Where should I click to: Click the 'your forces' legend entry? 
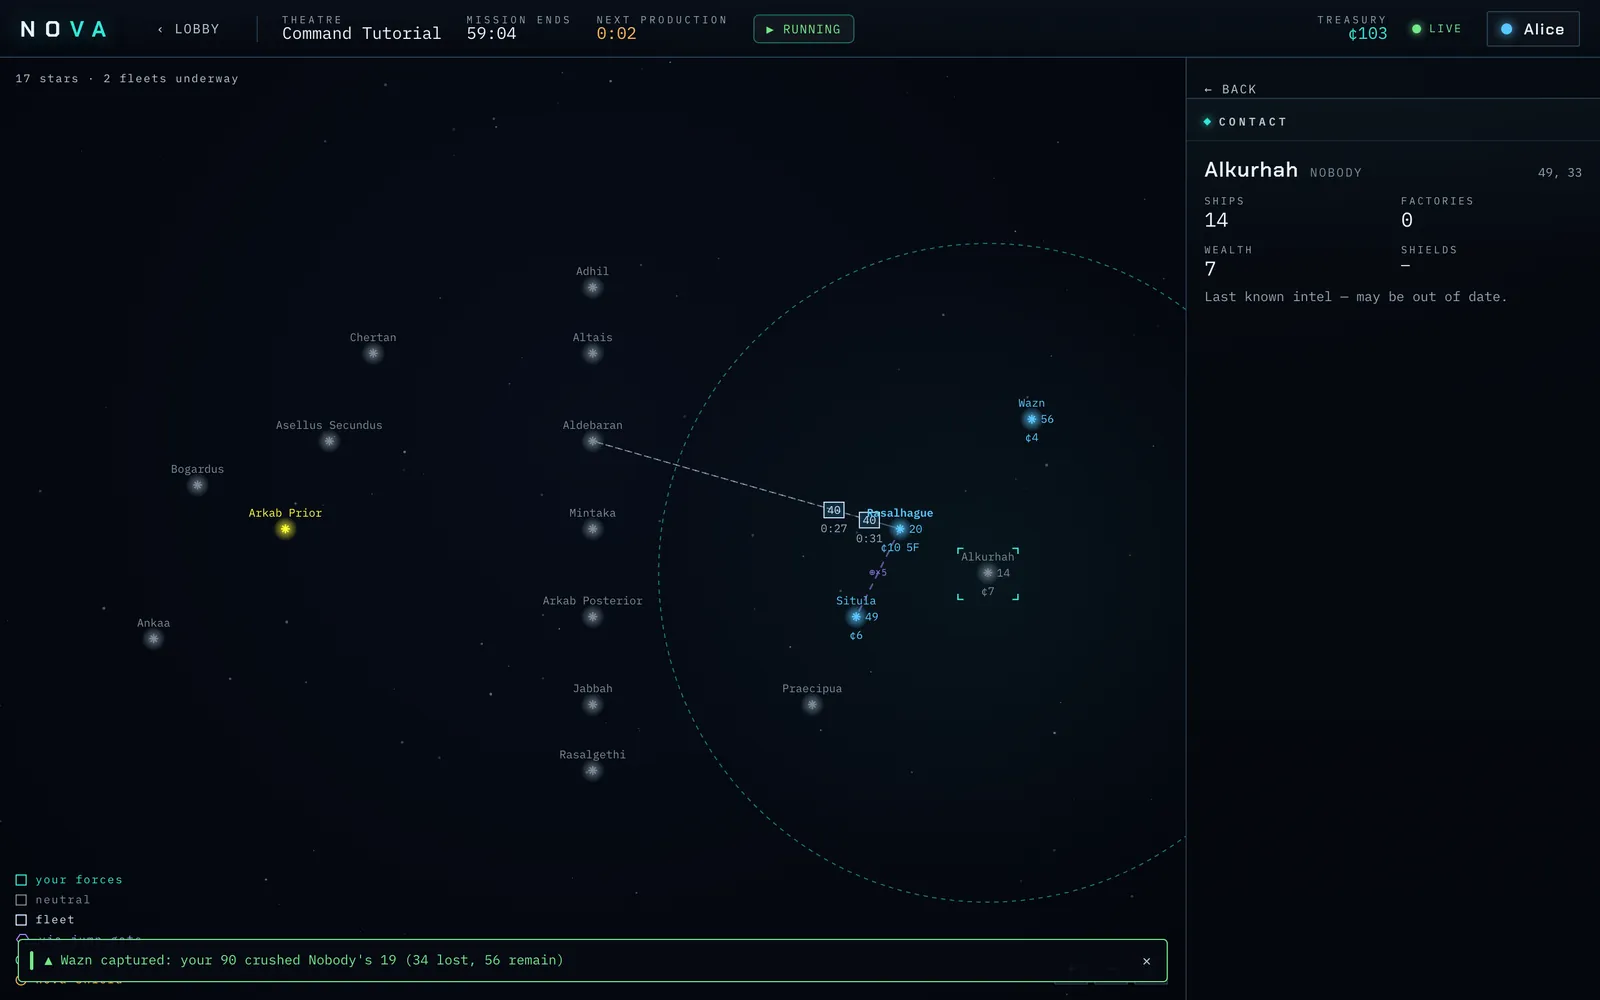69,880
